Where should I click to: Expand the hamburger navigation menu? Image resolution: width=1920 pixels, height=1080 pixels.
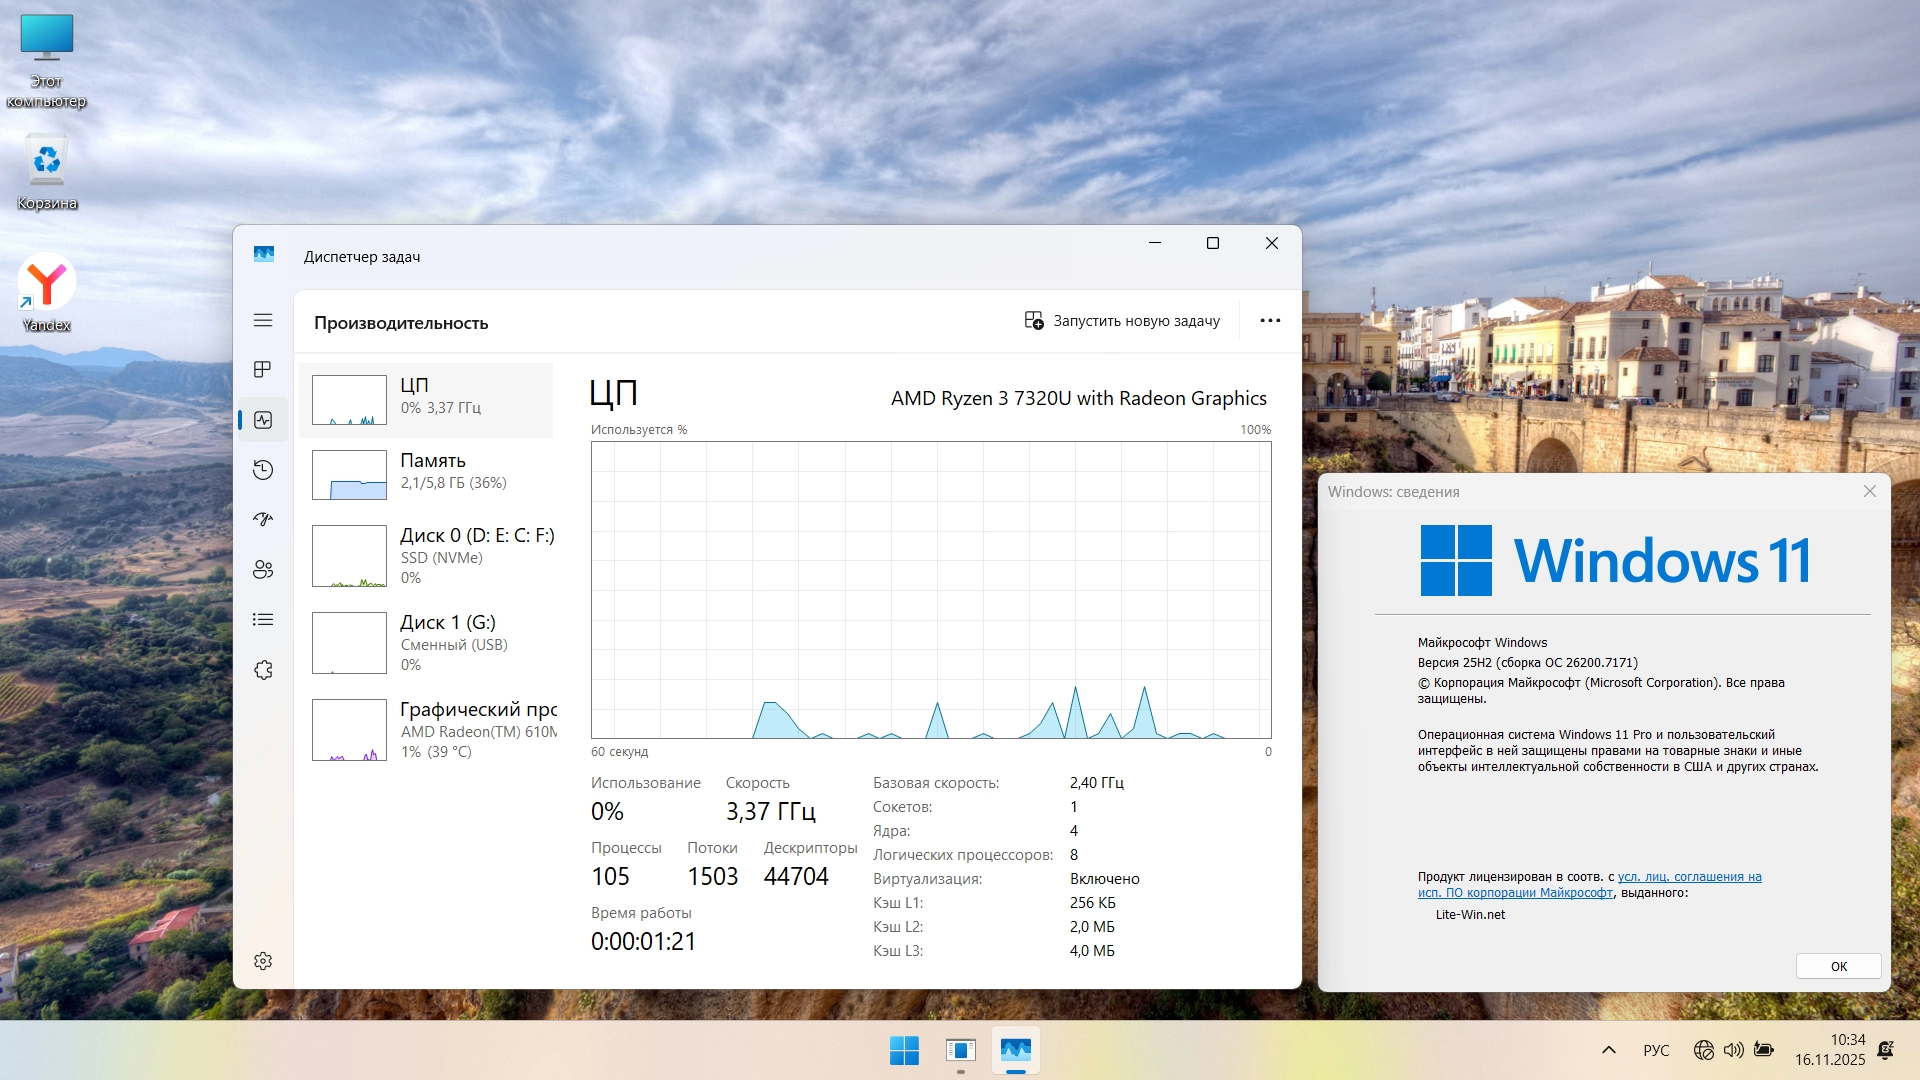(x=263, y=320)
